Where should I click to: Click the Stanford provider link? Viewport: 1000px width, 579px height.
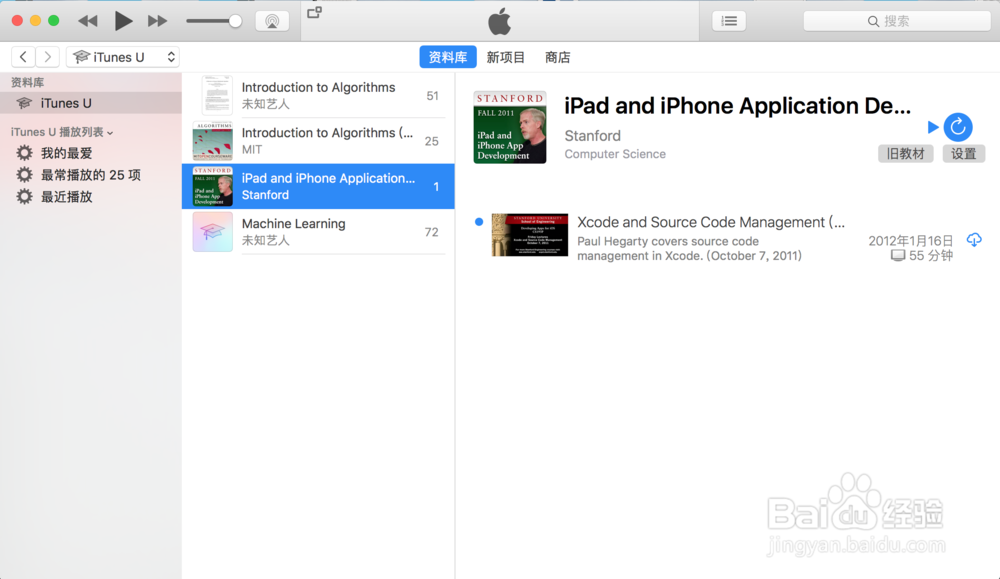pos(592,136)
